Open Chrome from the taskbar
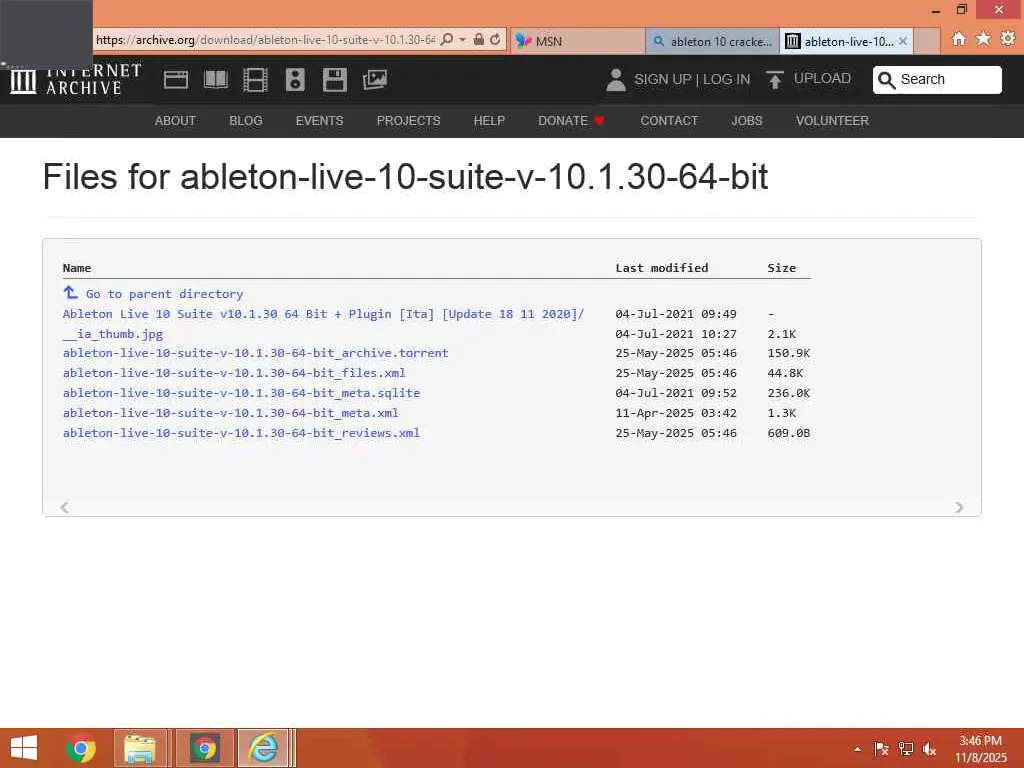This screenshot has height=768, width=1024. 81,748
